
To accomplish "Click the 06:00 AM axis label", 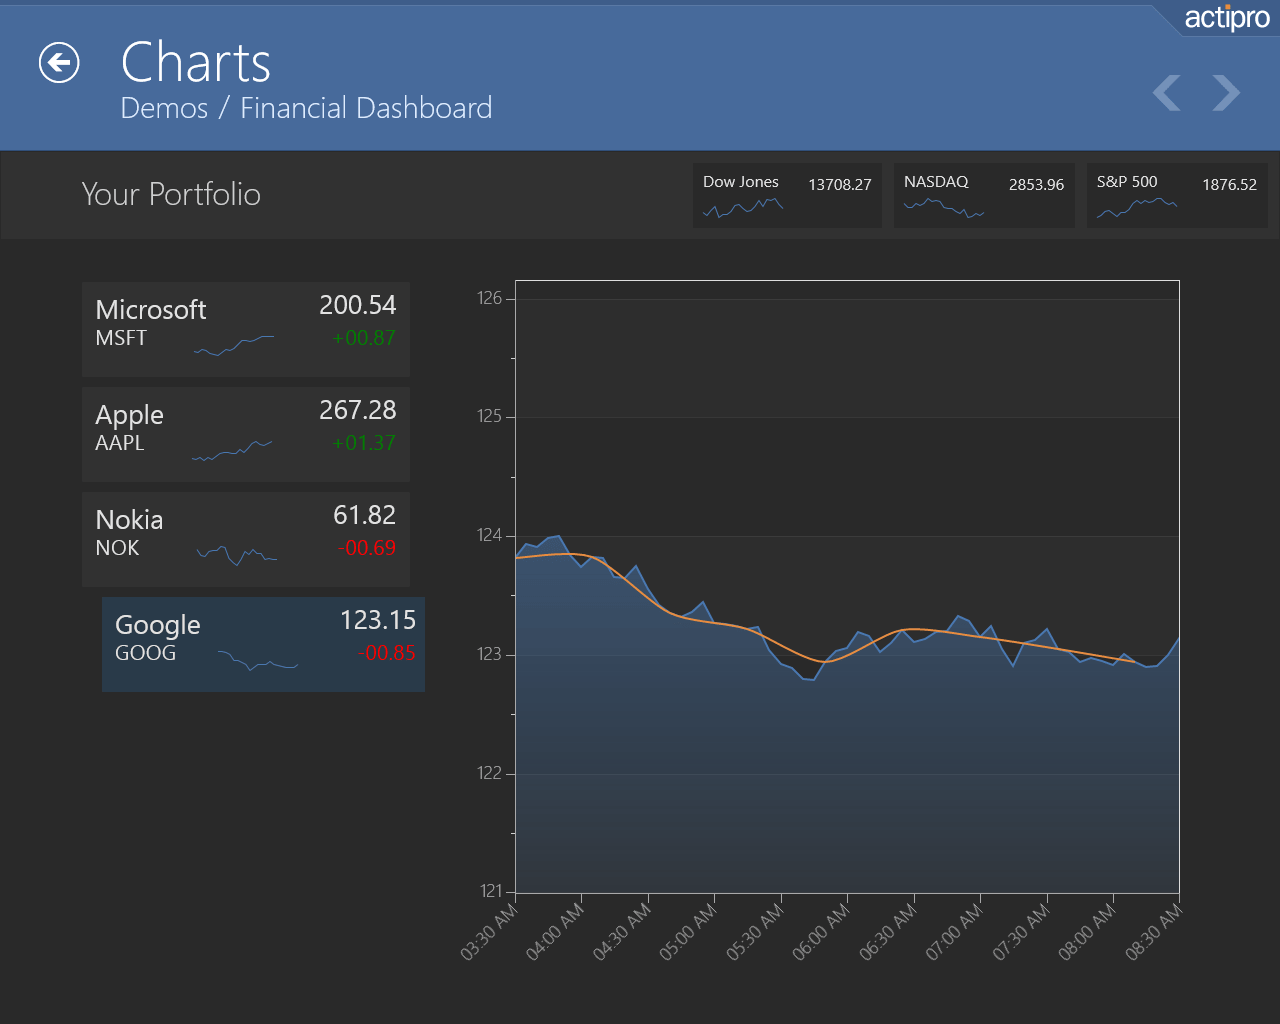I will (821, 931).
